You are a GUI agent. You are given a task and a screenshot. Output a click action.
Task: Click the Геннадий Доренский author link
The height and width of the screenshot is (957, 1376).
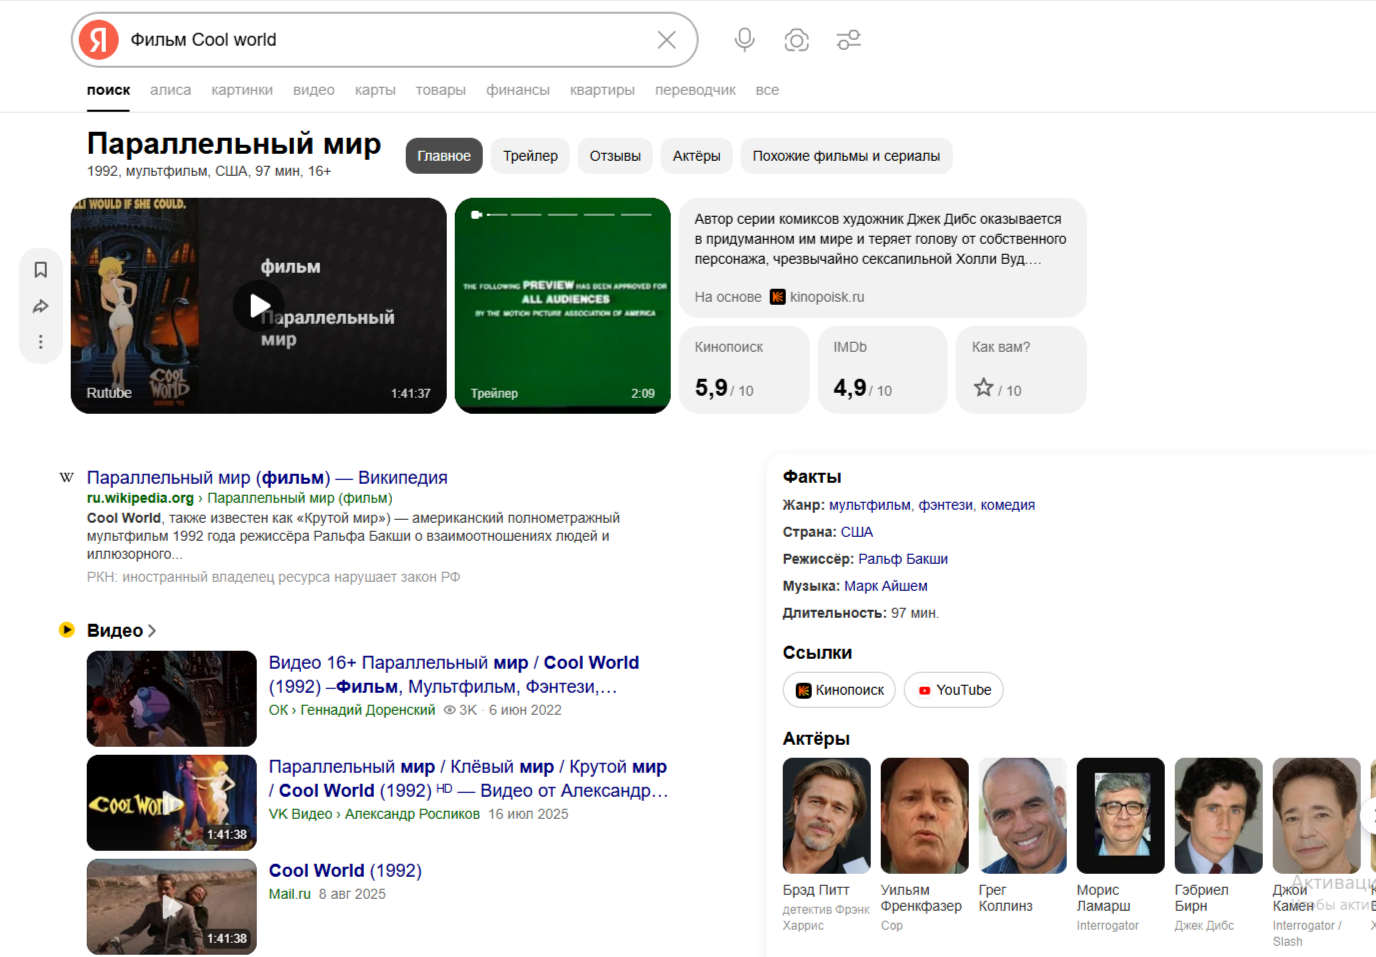coord(368,710)
